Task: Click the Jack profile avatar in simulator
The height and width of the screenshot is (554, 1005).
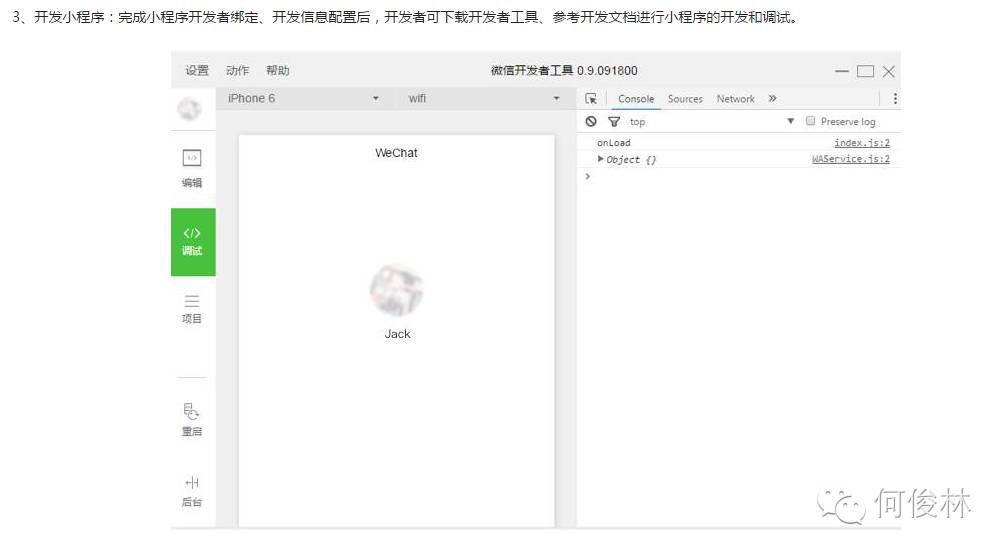Action: point(397,290)
